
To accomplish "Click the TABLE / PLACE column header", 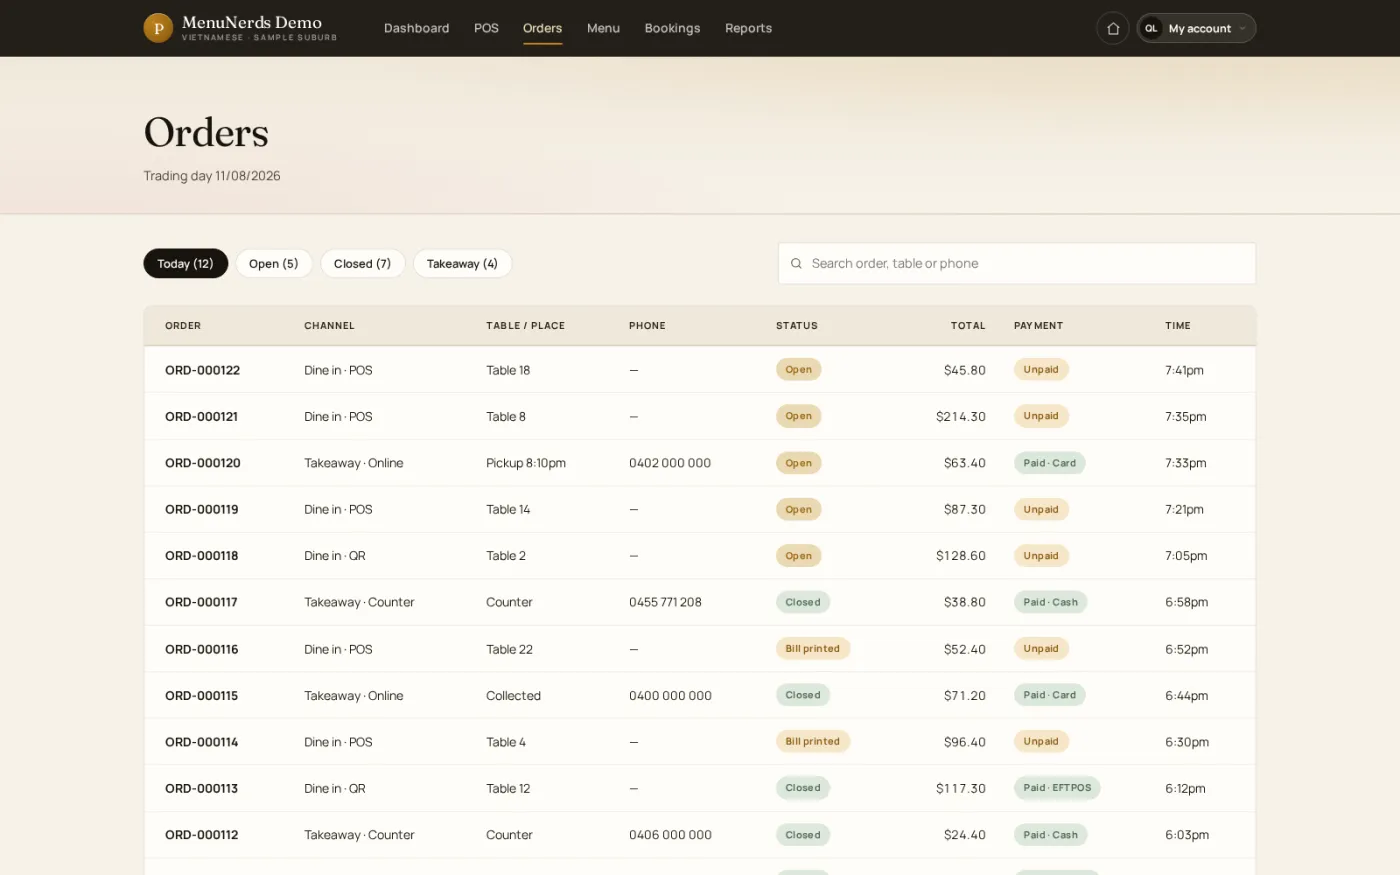I will [525, 326].
